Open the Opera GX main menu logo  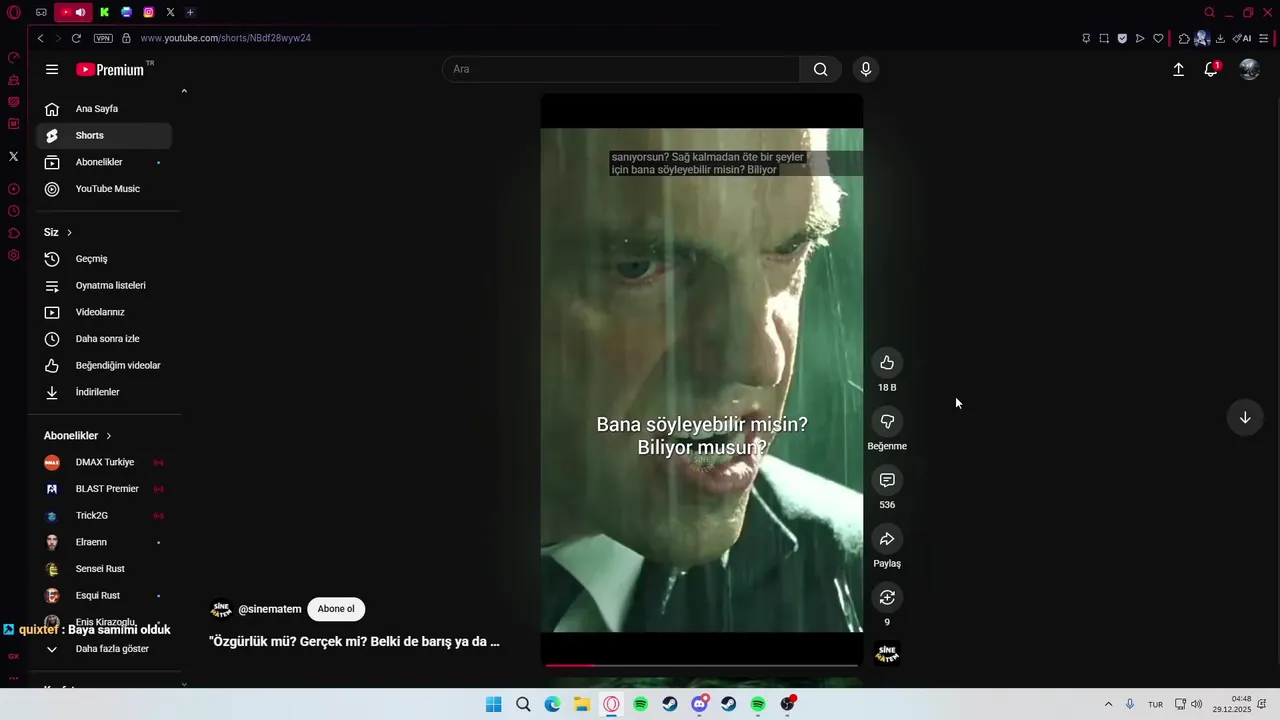[14, 13]
